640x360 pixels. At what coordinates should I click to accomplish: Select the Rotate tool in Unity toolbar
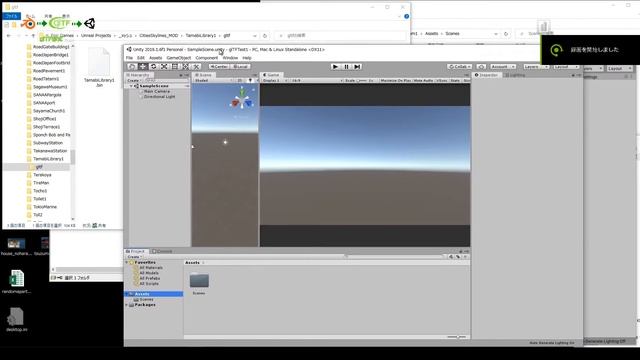pos(153,67)
